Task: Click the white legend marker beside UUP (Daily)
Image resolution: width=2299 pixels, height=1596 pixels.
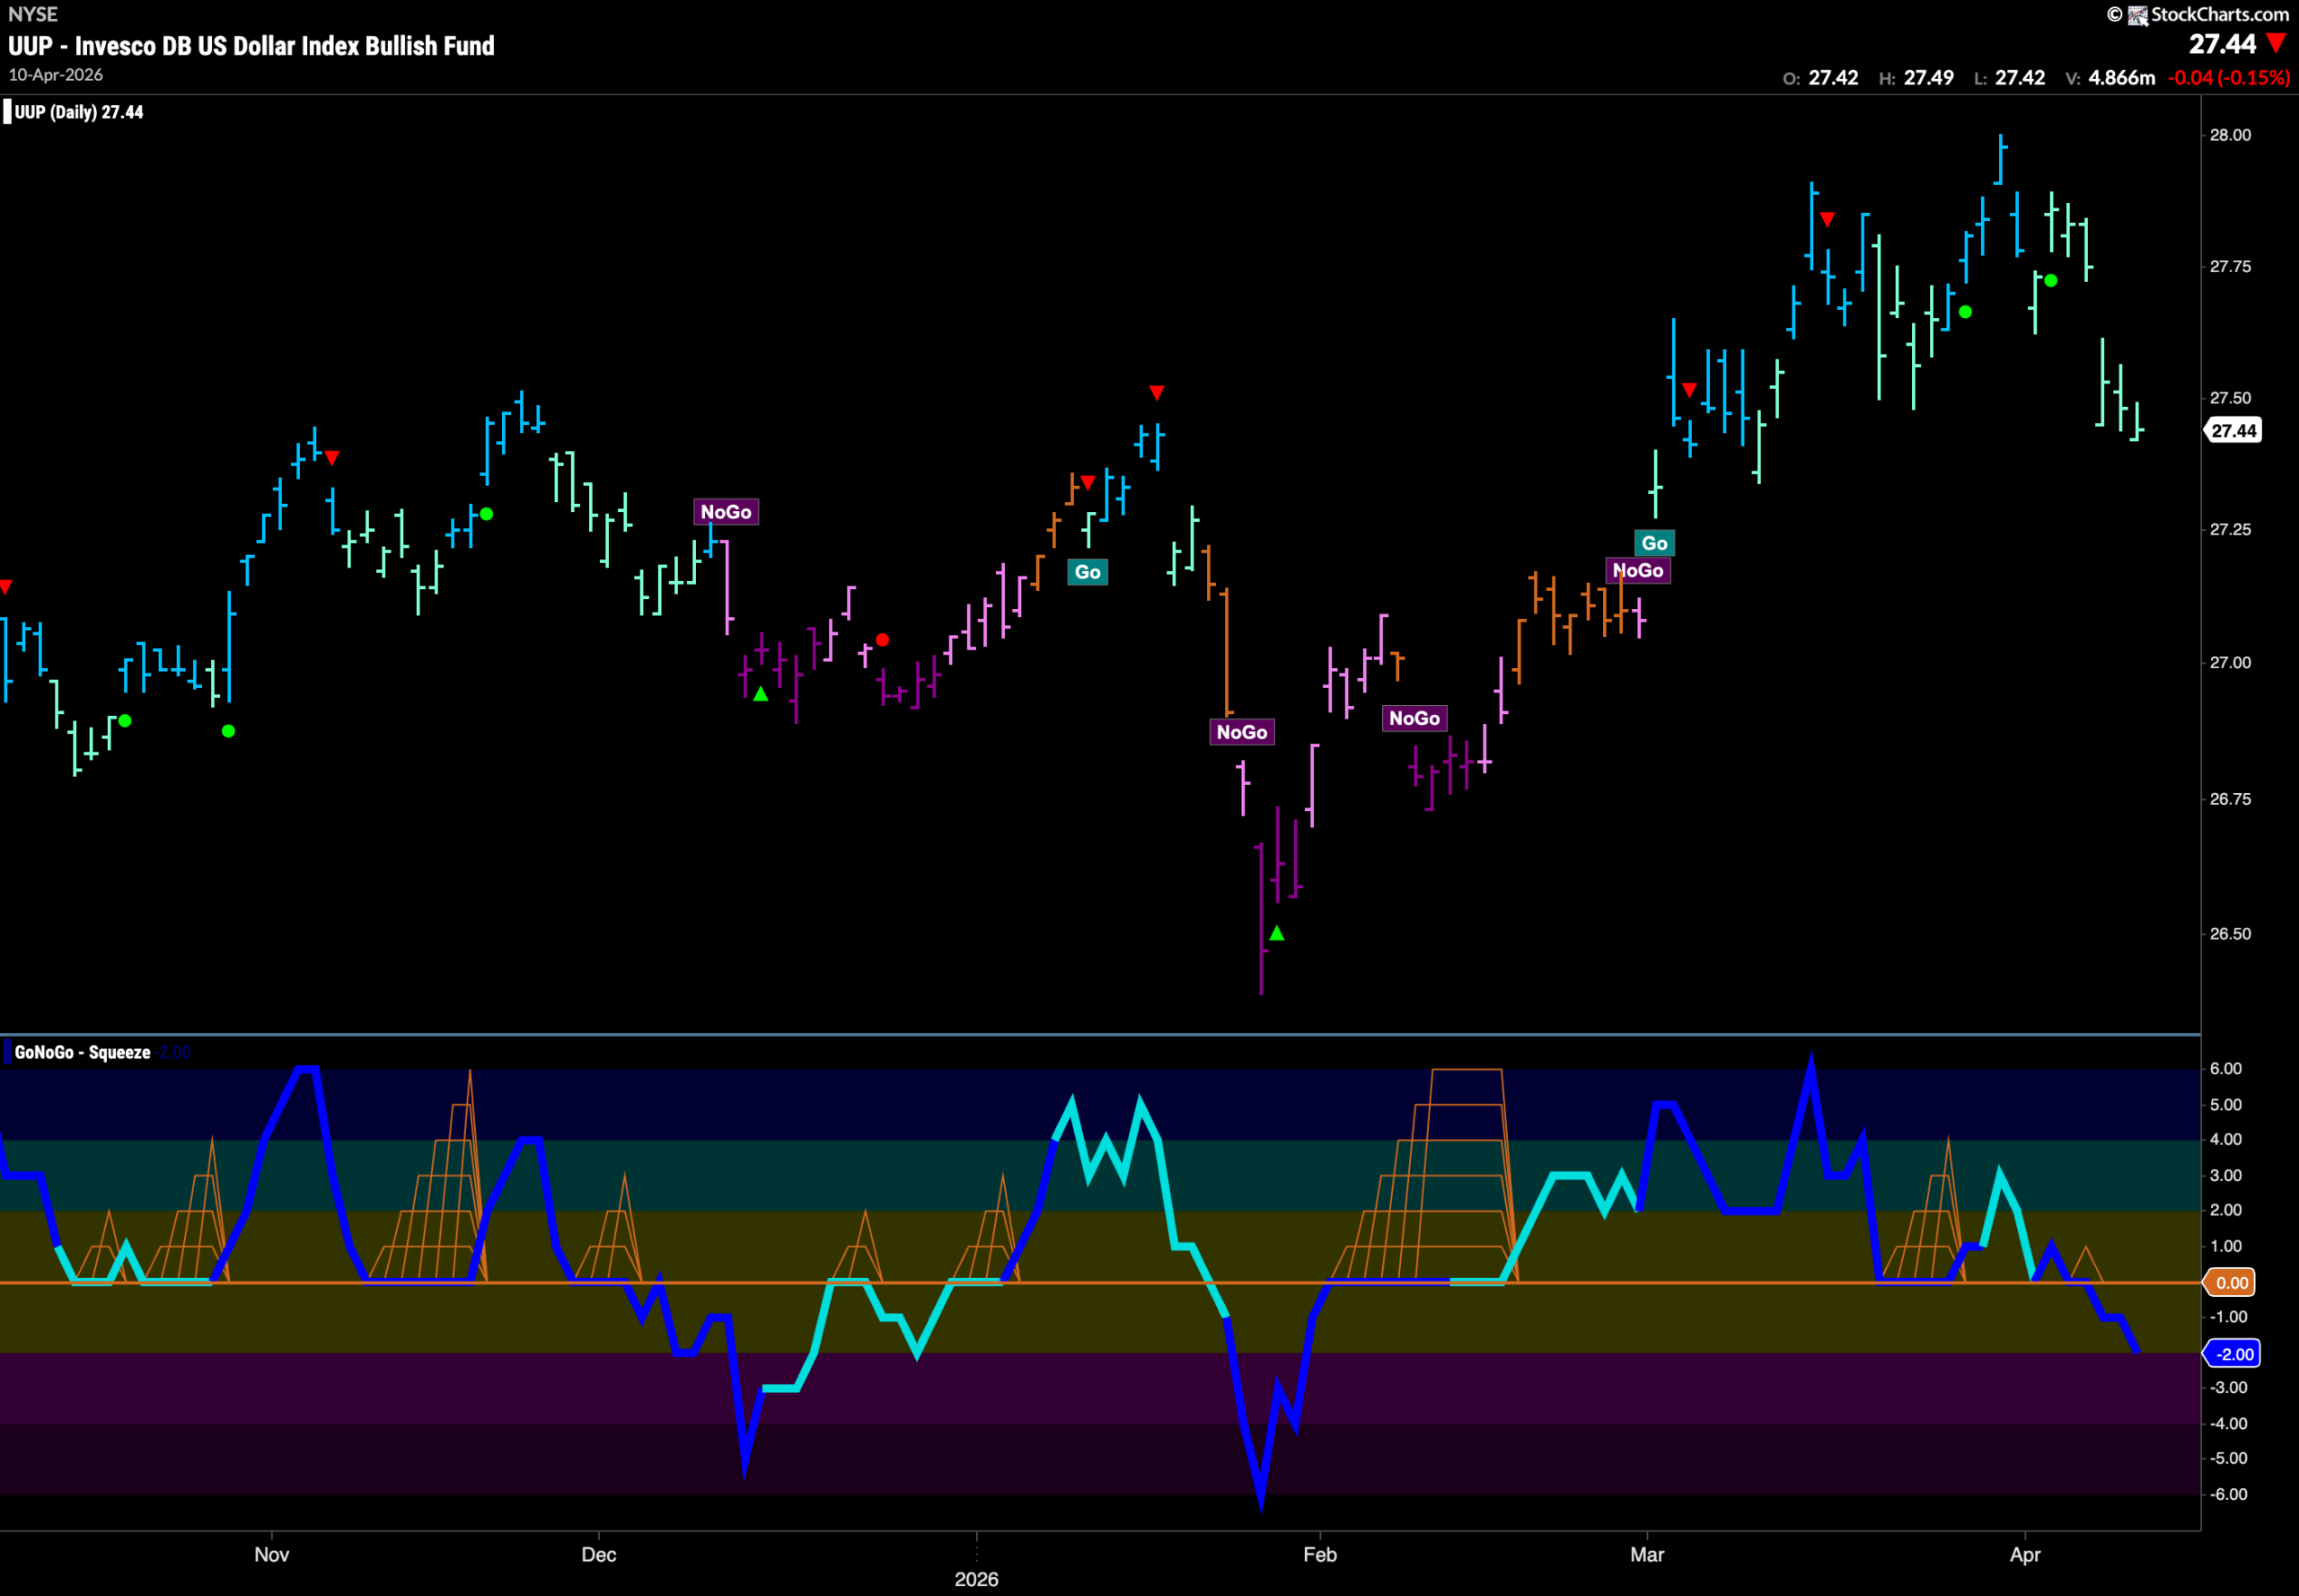Action: tap(7, 112)
